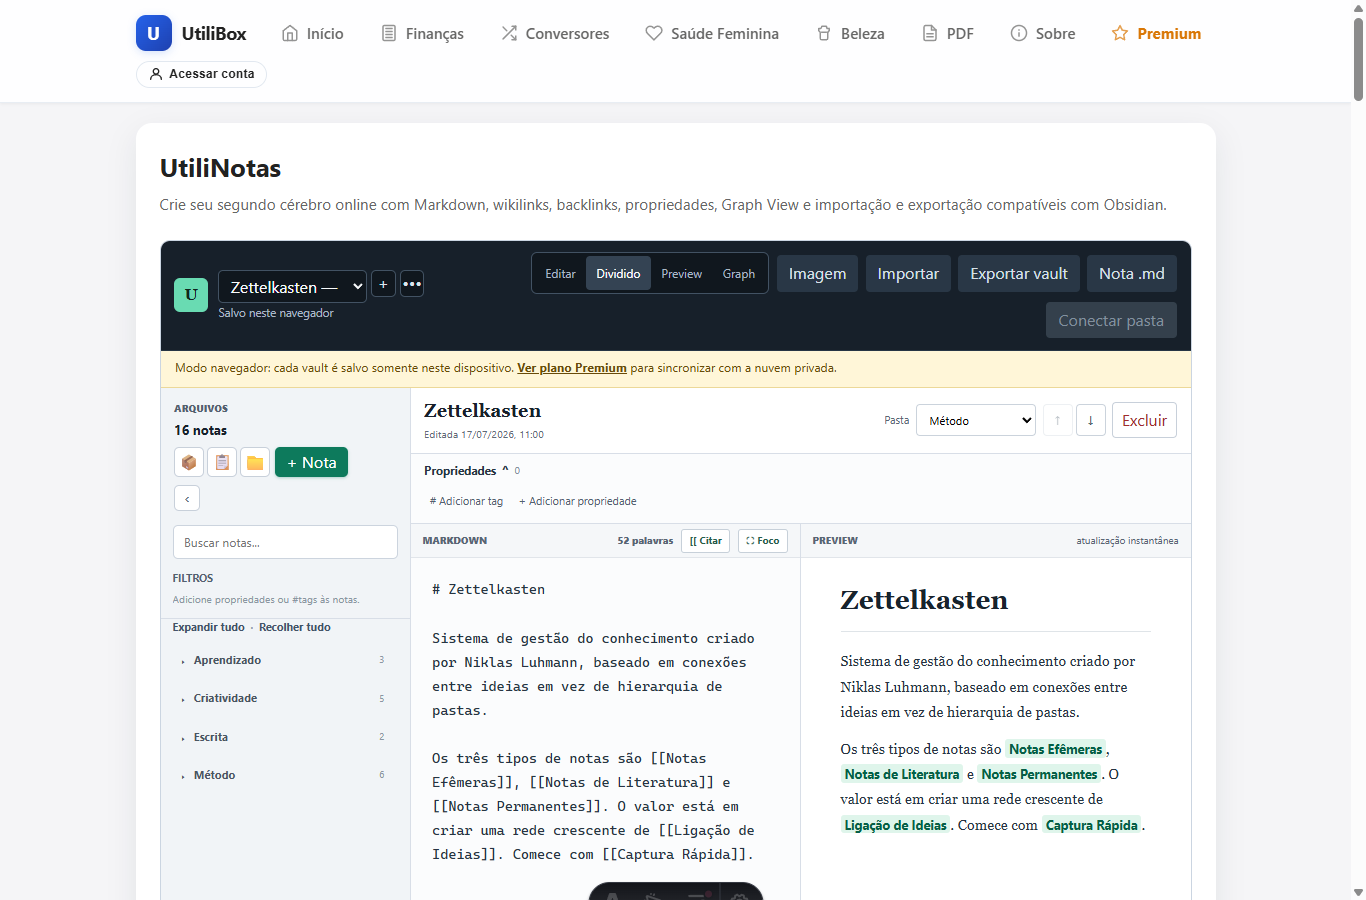Open the Notas Permanentes wikilink

[1039, 774]
